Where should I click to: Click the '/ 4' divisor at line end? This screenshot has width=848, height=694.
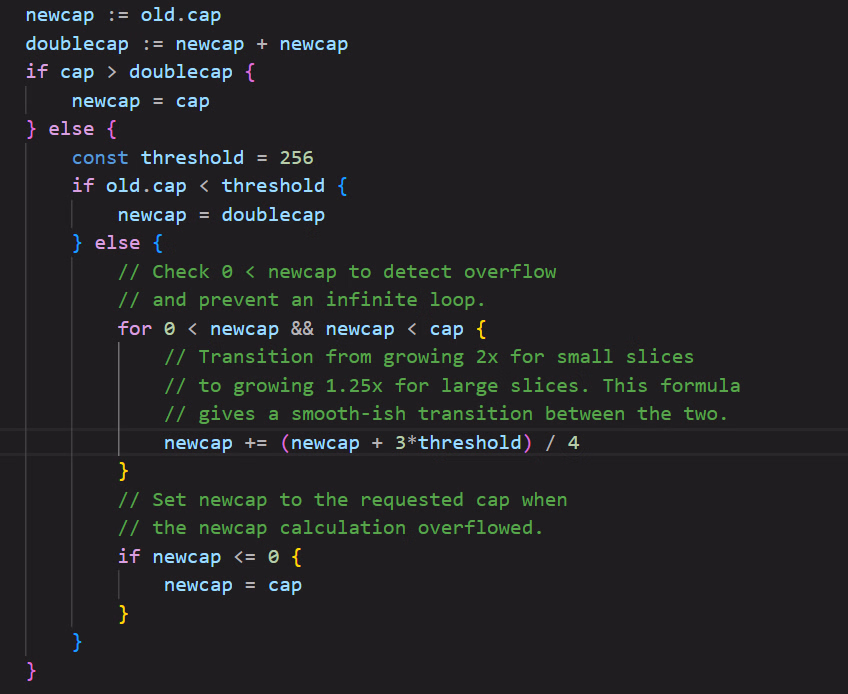coord(561,442)
